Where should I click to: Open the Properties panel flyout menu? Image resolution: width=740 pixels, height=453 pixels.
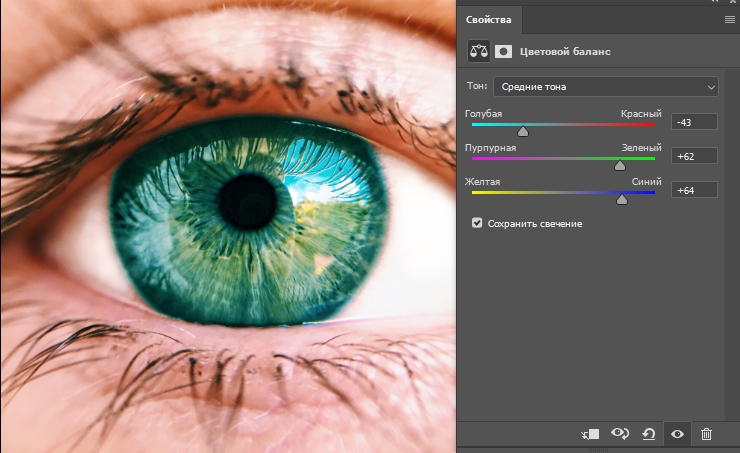[730, 19]
